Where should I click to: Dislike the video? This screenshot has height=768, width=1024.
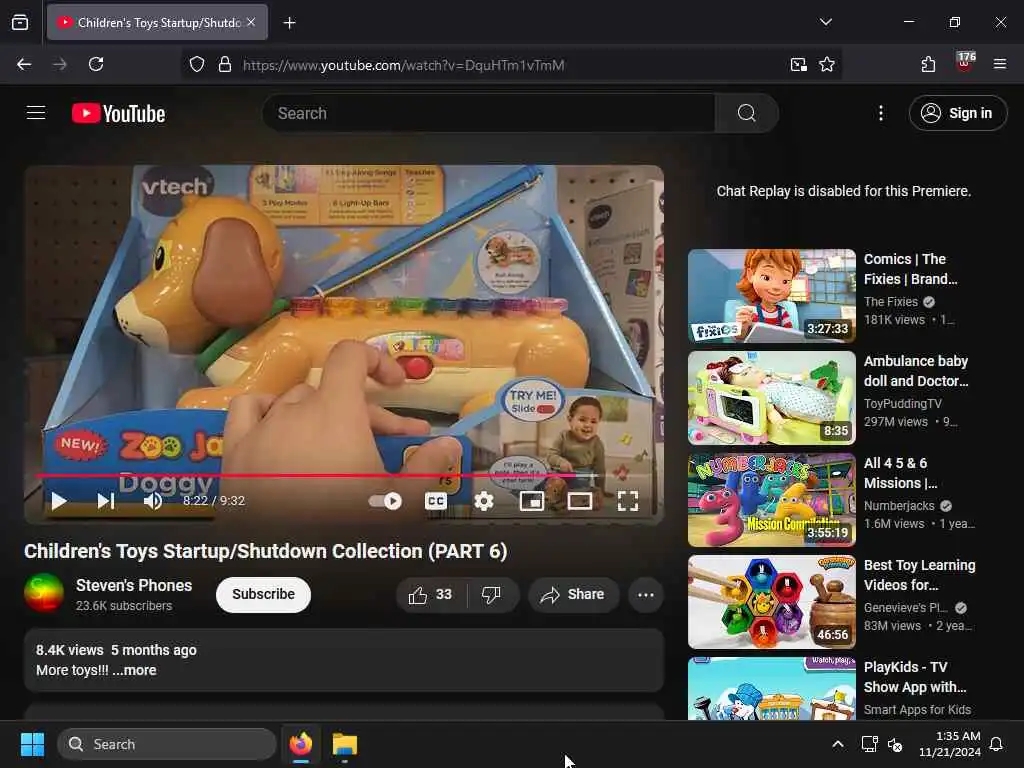(x=491, y=595)
